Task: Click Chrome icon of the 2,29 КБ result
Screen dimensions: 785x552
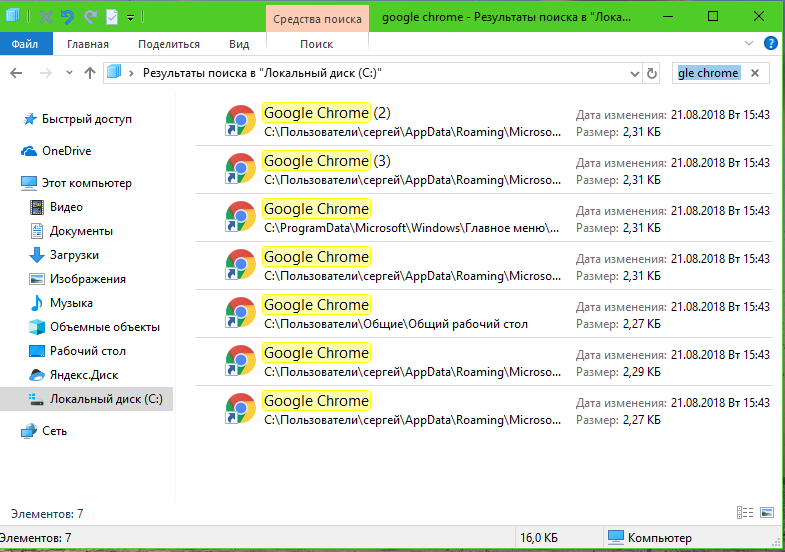Action: tap(240, 361)
